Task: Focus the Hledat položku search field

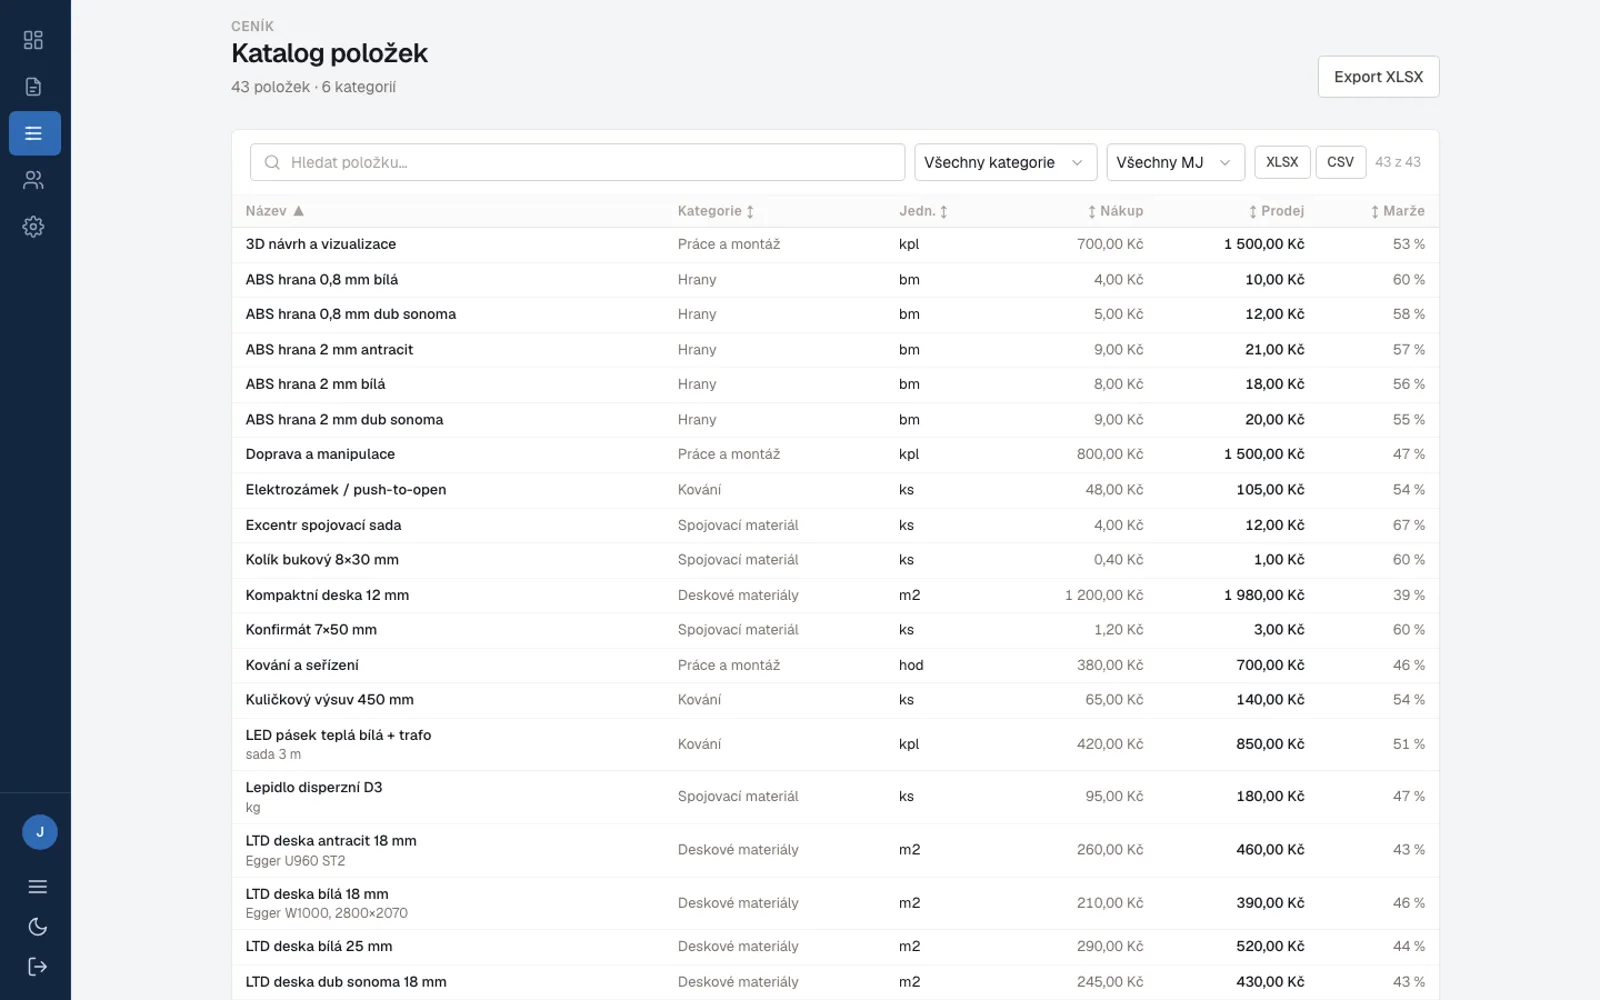Action: [x=577, y=162]
